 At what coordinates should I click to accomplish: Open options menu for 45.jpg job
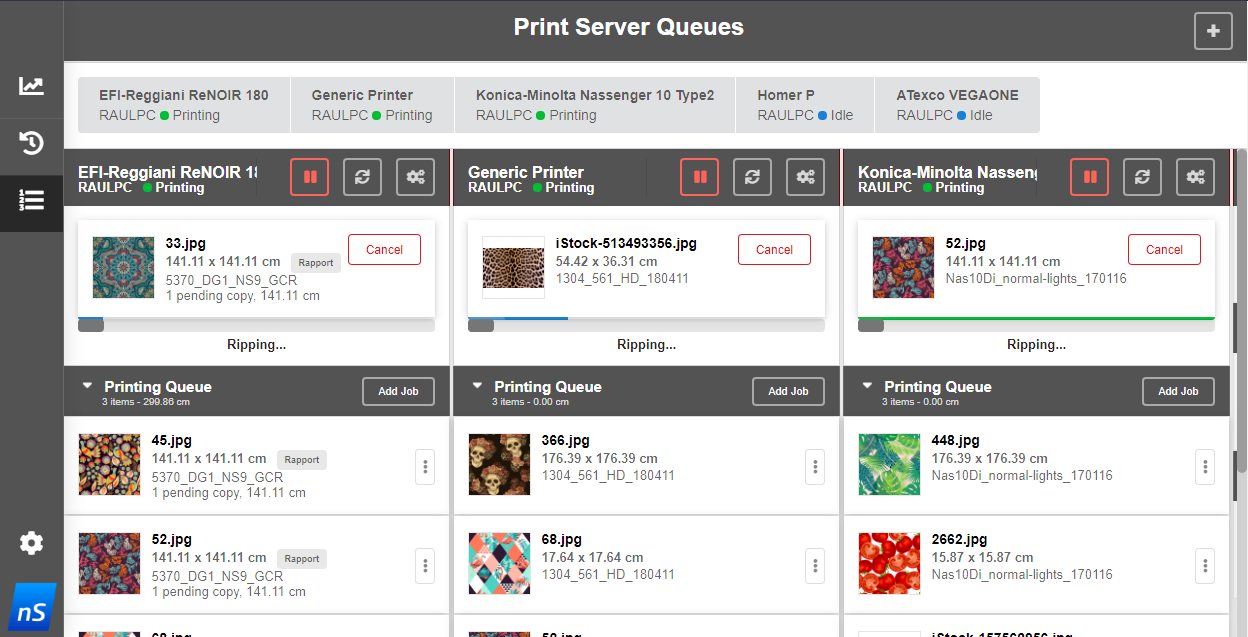(x=425, y=466)
